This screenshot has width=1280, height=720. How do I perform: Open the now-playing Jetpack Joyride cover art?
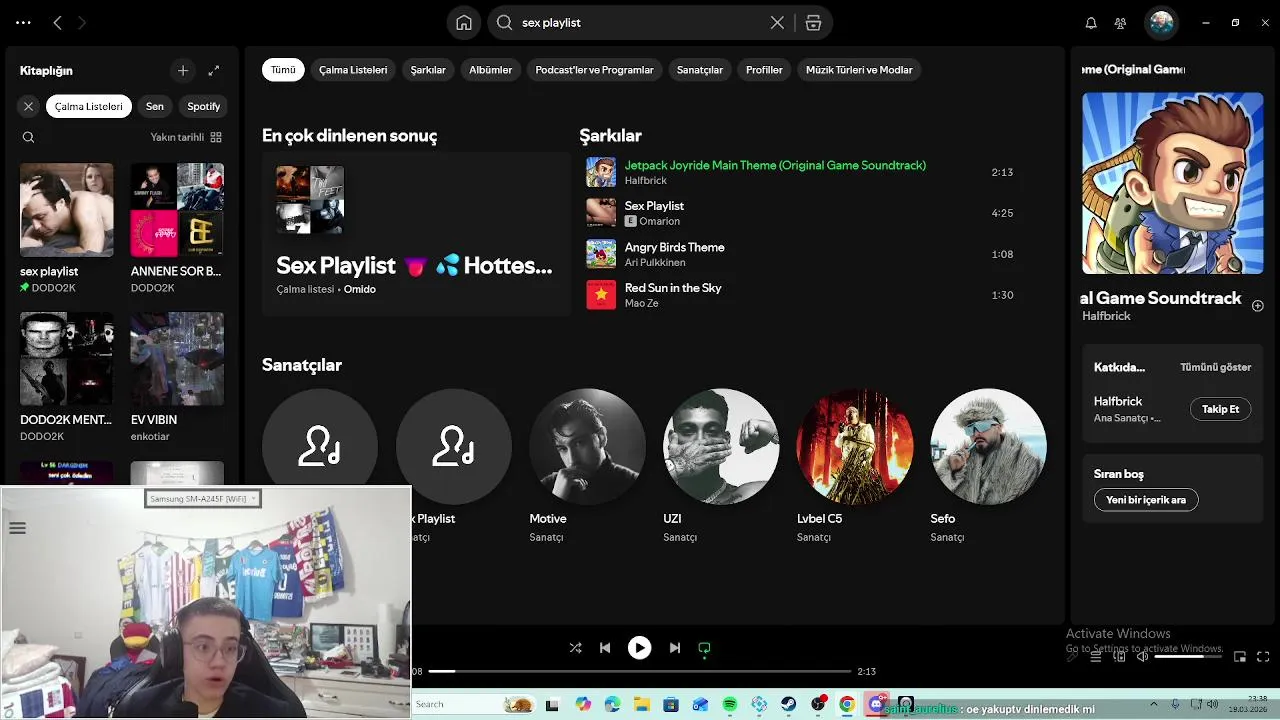click(x=1172, y=183)
